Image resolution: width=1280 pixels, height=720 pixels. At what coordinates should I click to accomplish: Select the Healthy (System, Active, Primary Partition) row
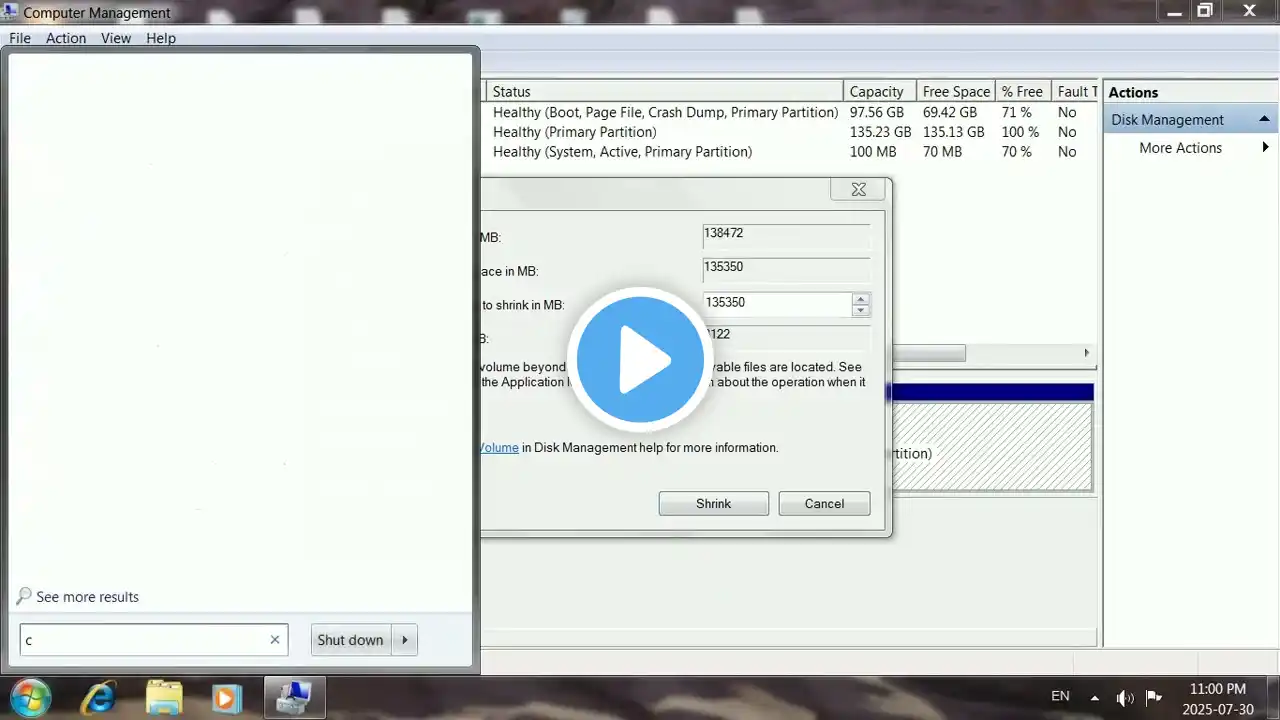click(x=622, y=152)
